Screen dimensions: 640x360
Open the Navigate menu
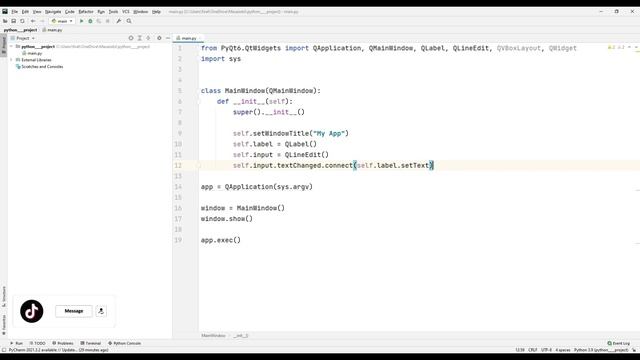tap(53, 12)
